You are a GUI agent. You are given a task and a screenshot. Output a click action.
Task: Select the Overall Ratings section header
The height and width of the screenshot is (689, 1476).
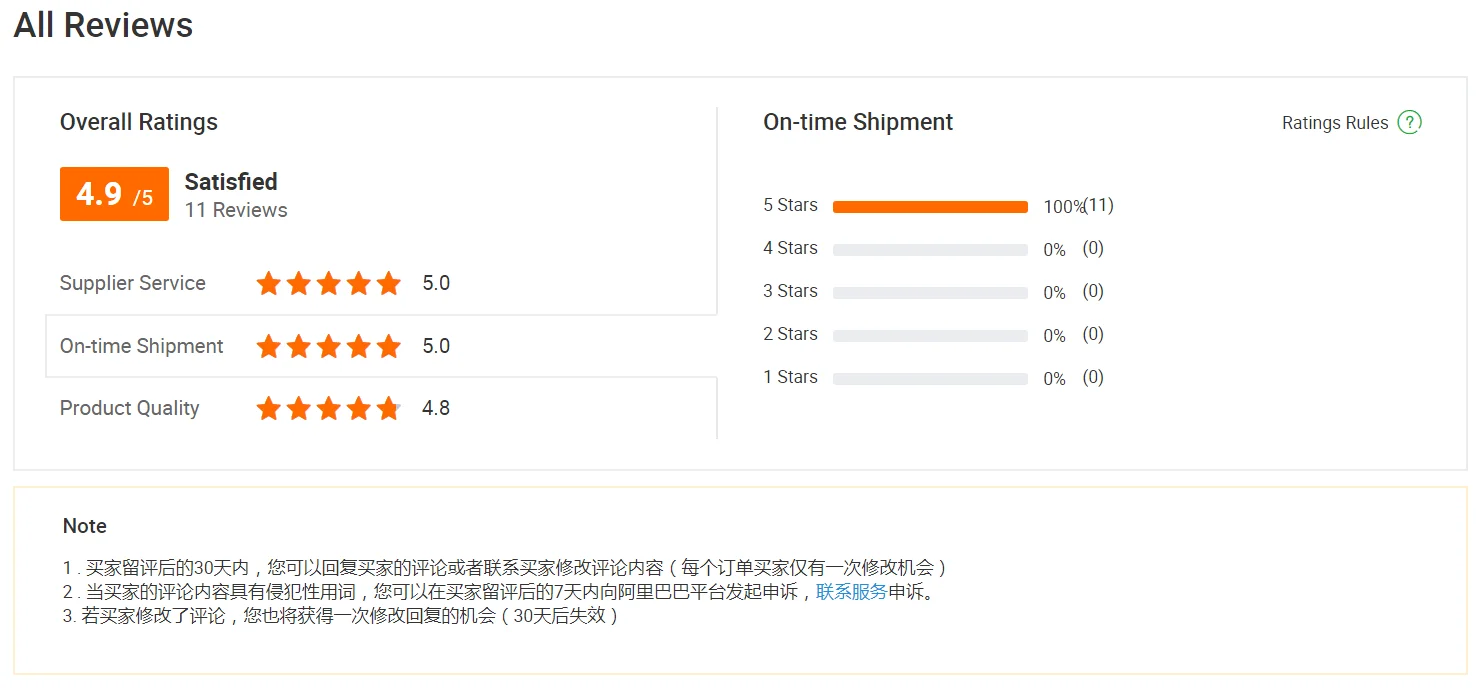138,122
